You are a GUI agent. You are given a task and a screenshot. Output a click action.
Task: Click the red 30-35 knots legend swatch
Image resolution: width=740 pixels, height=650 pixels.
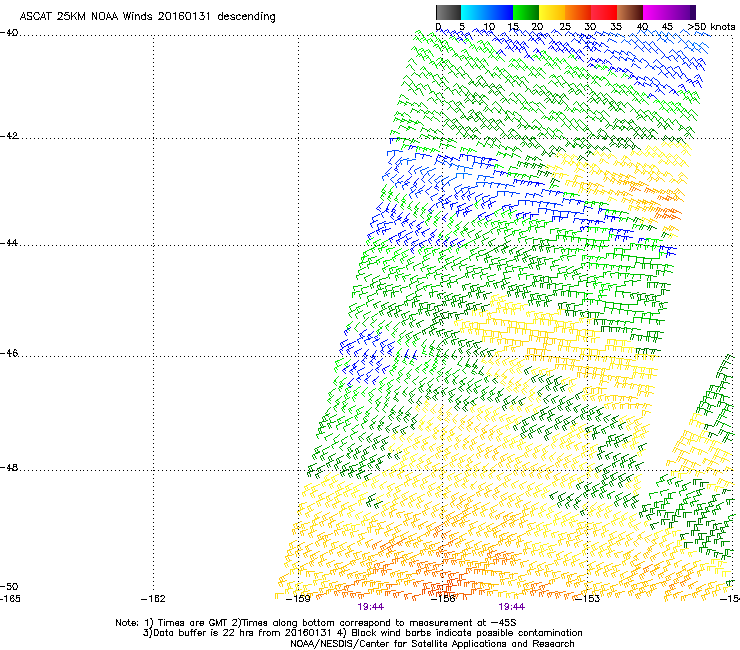click(604, 13)
